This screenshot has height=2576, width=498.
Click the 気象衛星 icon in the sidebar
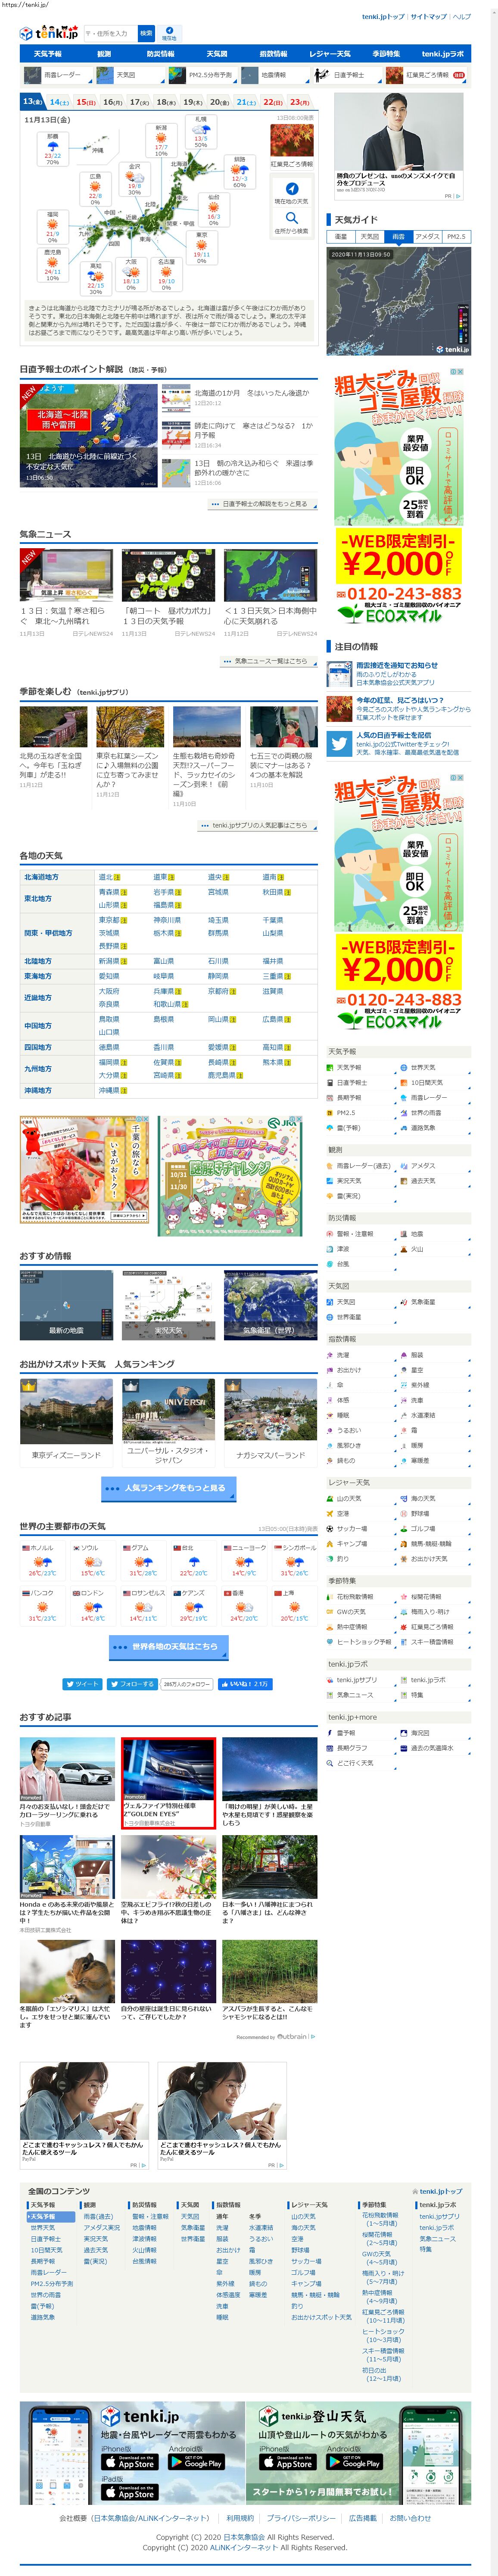click(x=404, y=1302)
